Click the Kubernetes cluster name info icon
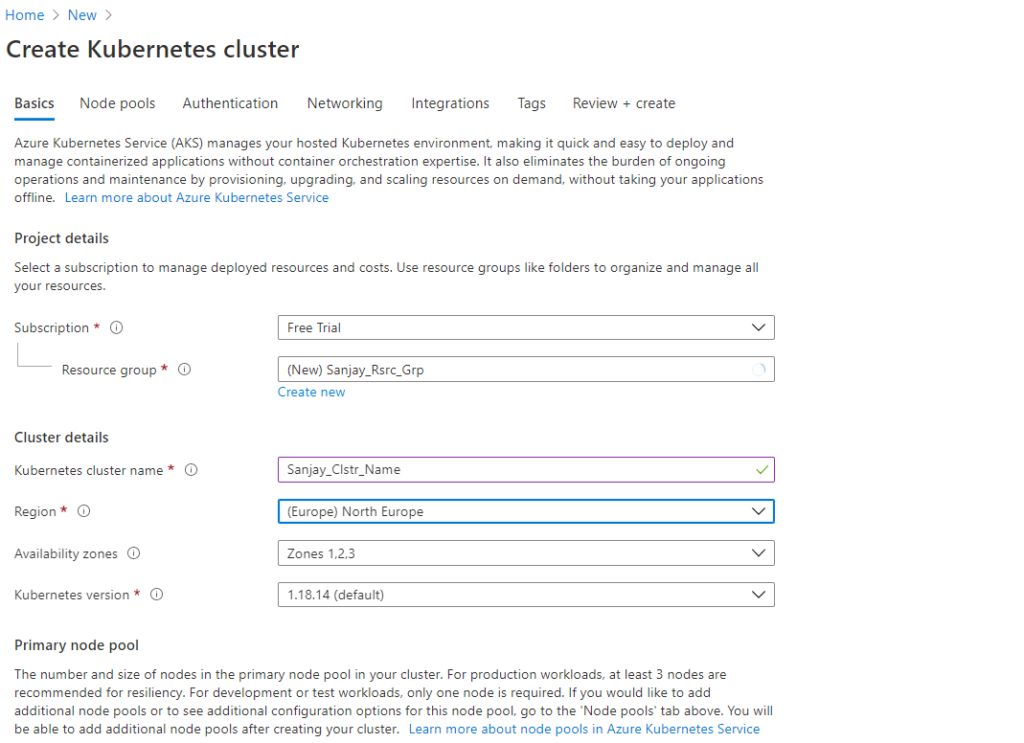Screen dimensions: 1024x743 point(191,470)
